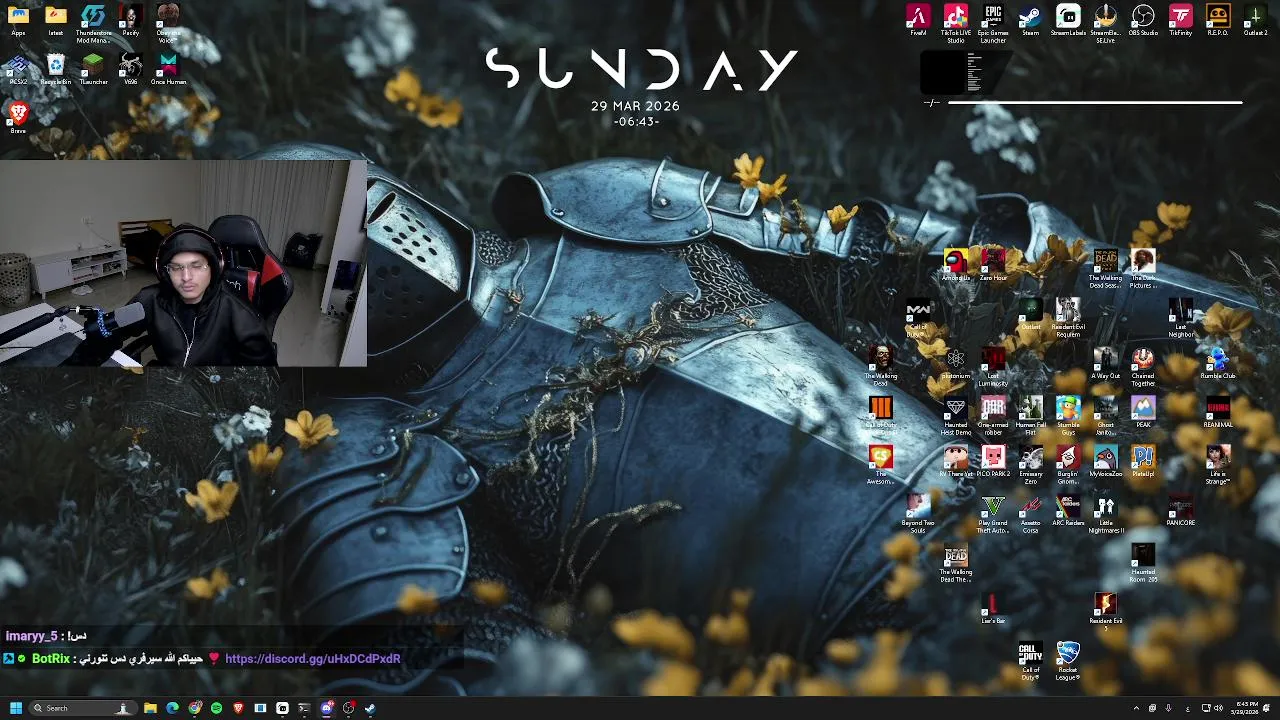Open the Zero Hour game shortcut
1280x720 pixels.
coord(993,265)
